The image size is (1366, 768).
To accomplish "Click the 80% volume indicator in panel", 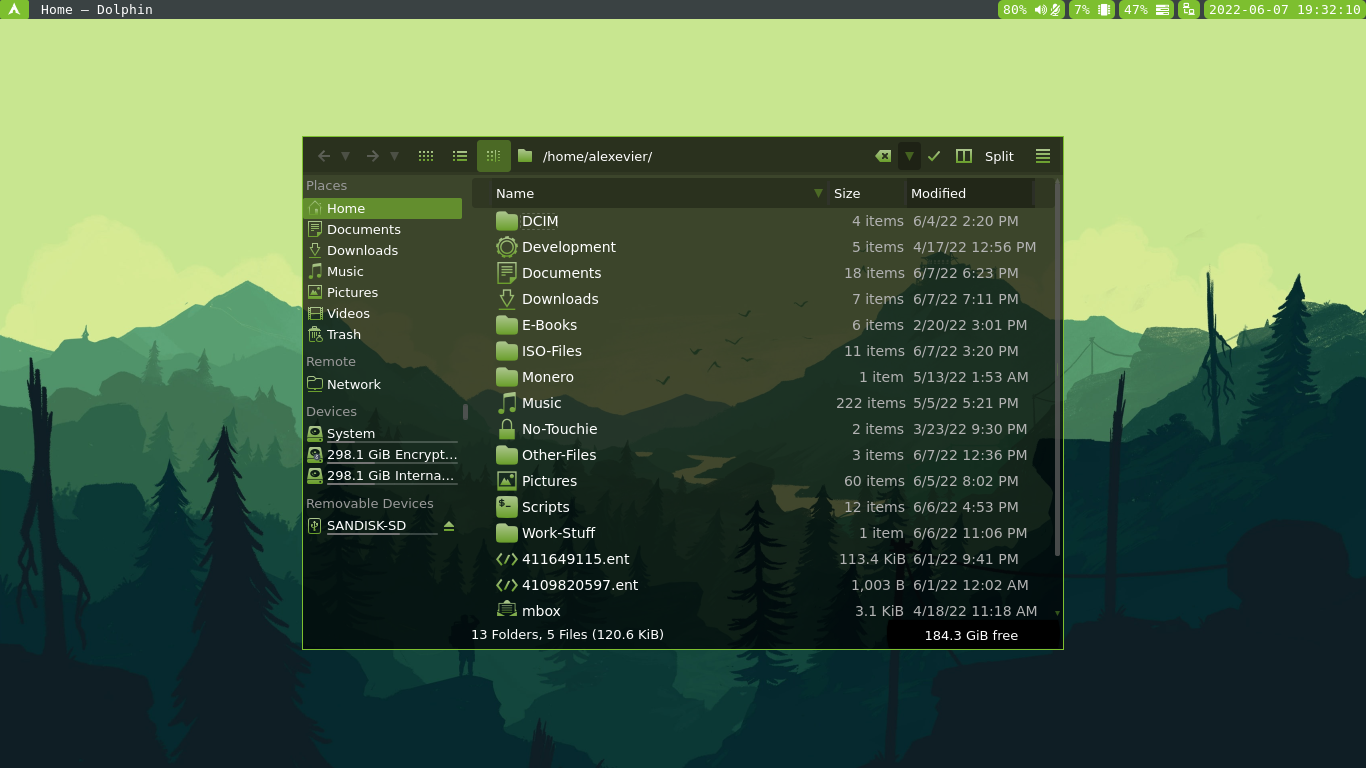I will tap(1031, 9).
